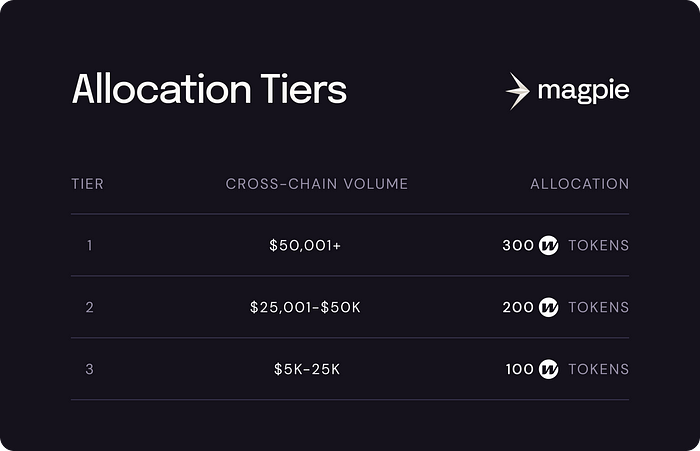The height and width of the screenshot is (451, 700).
Task: Click the 200 allocation amount
Action: tap(518, 307)
